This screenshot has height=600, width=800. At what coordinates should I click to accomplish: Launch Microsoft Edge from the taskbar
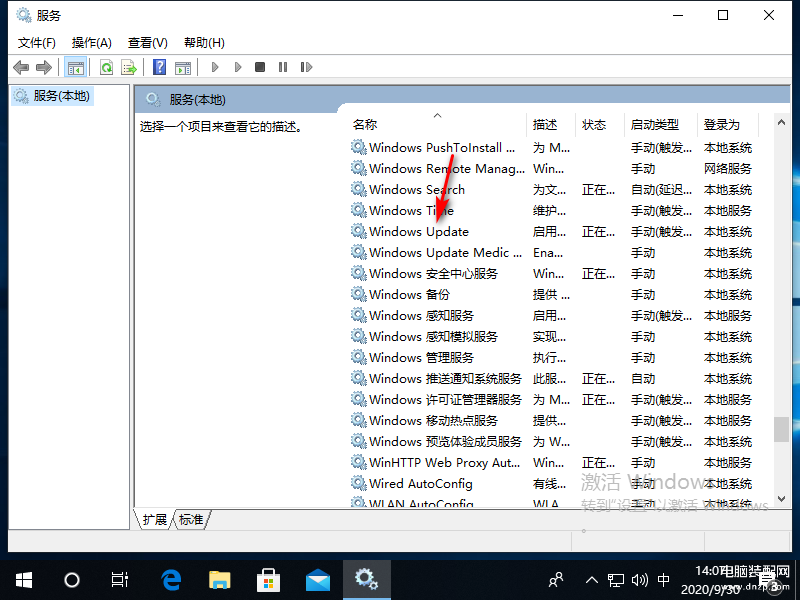pyautogui.click(x=171, y=580)
